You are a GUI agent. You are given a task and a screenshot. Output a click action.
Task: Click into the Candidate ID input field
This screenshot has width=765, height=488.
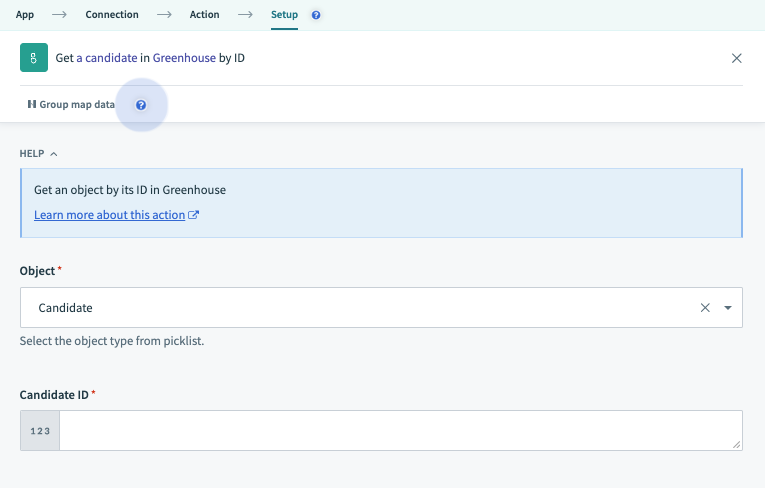tap(400, 431)
